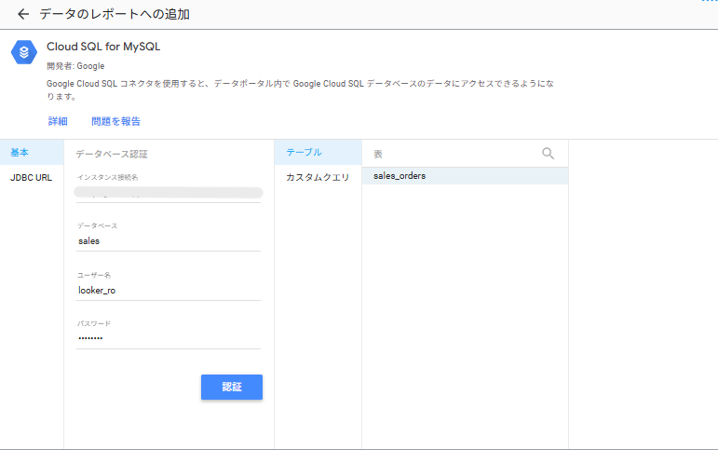Click the パスワード field
The width and height of the screenshot is (718, 450).
[169, 338]
